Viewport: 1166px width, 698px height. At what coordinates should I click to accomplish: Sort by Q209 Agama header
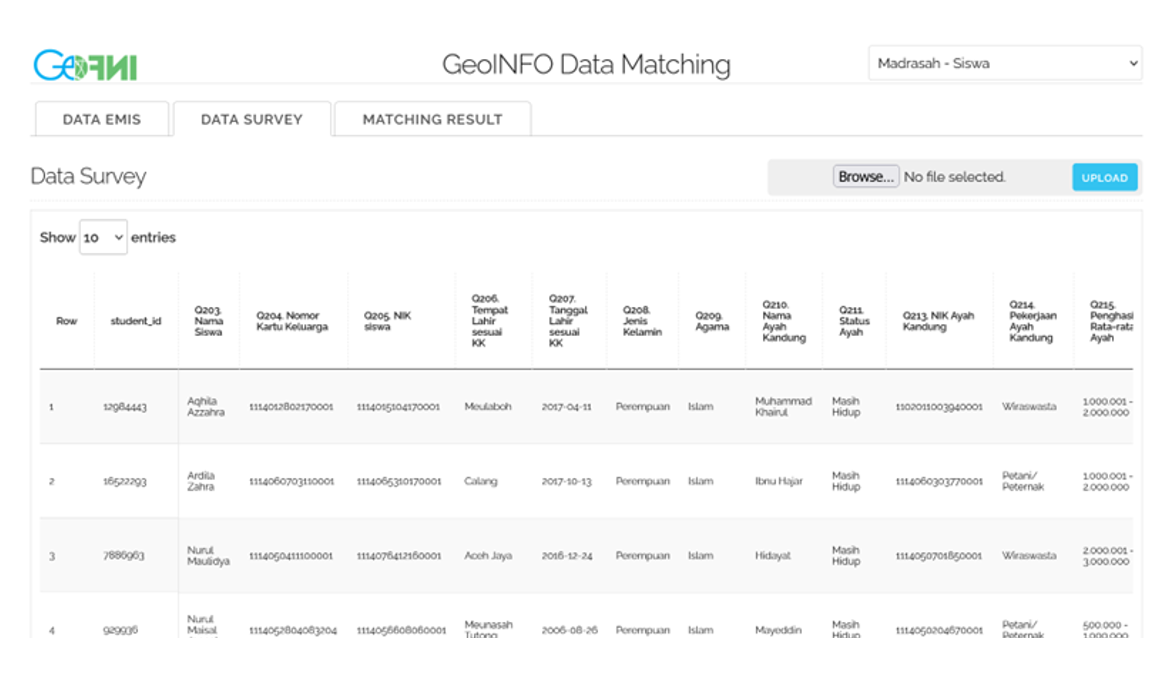pos(712,321)
